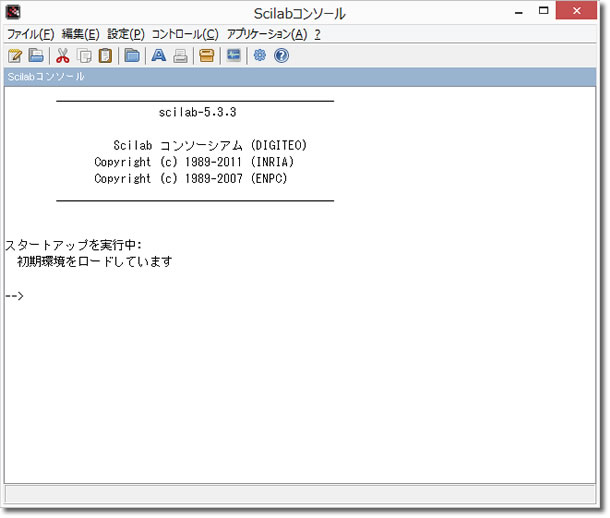
Task: Choose console font with A icon
Action: [x=159, y=56]
